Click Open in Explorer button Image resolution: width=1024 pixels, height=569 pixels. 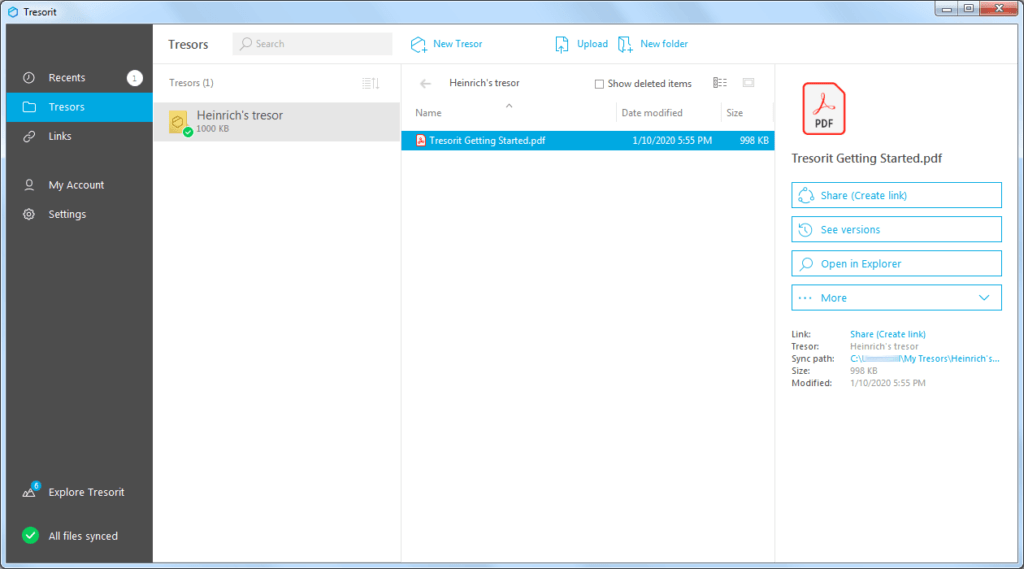pyautogui.click(x=896, y=263)
